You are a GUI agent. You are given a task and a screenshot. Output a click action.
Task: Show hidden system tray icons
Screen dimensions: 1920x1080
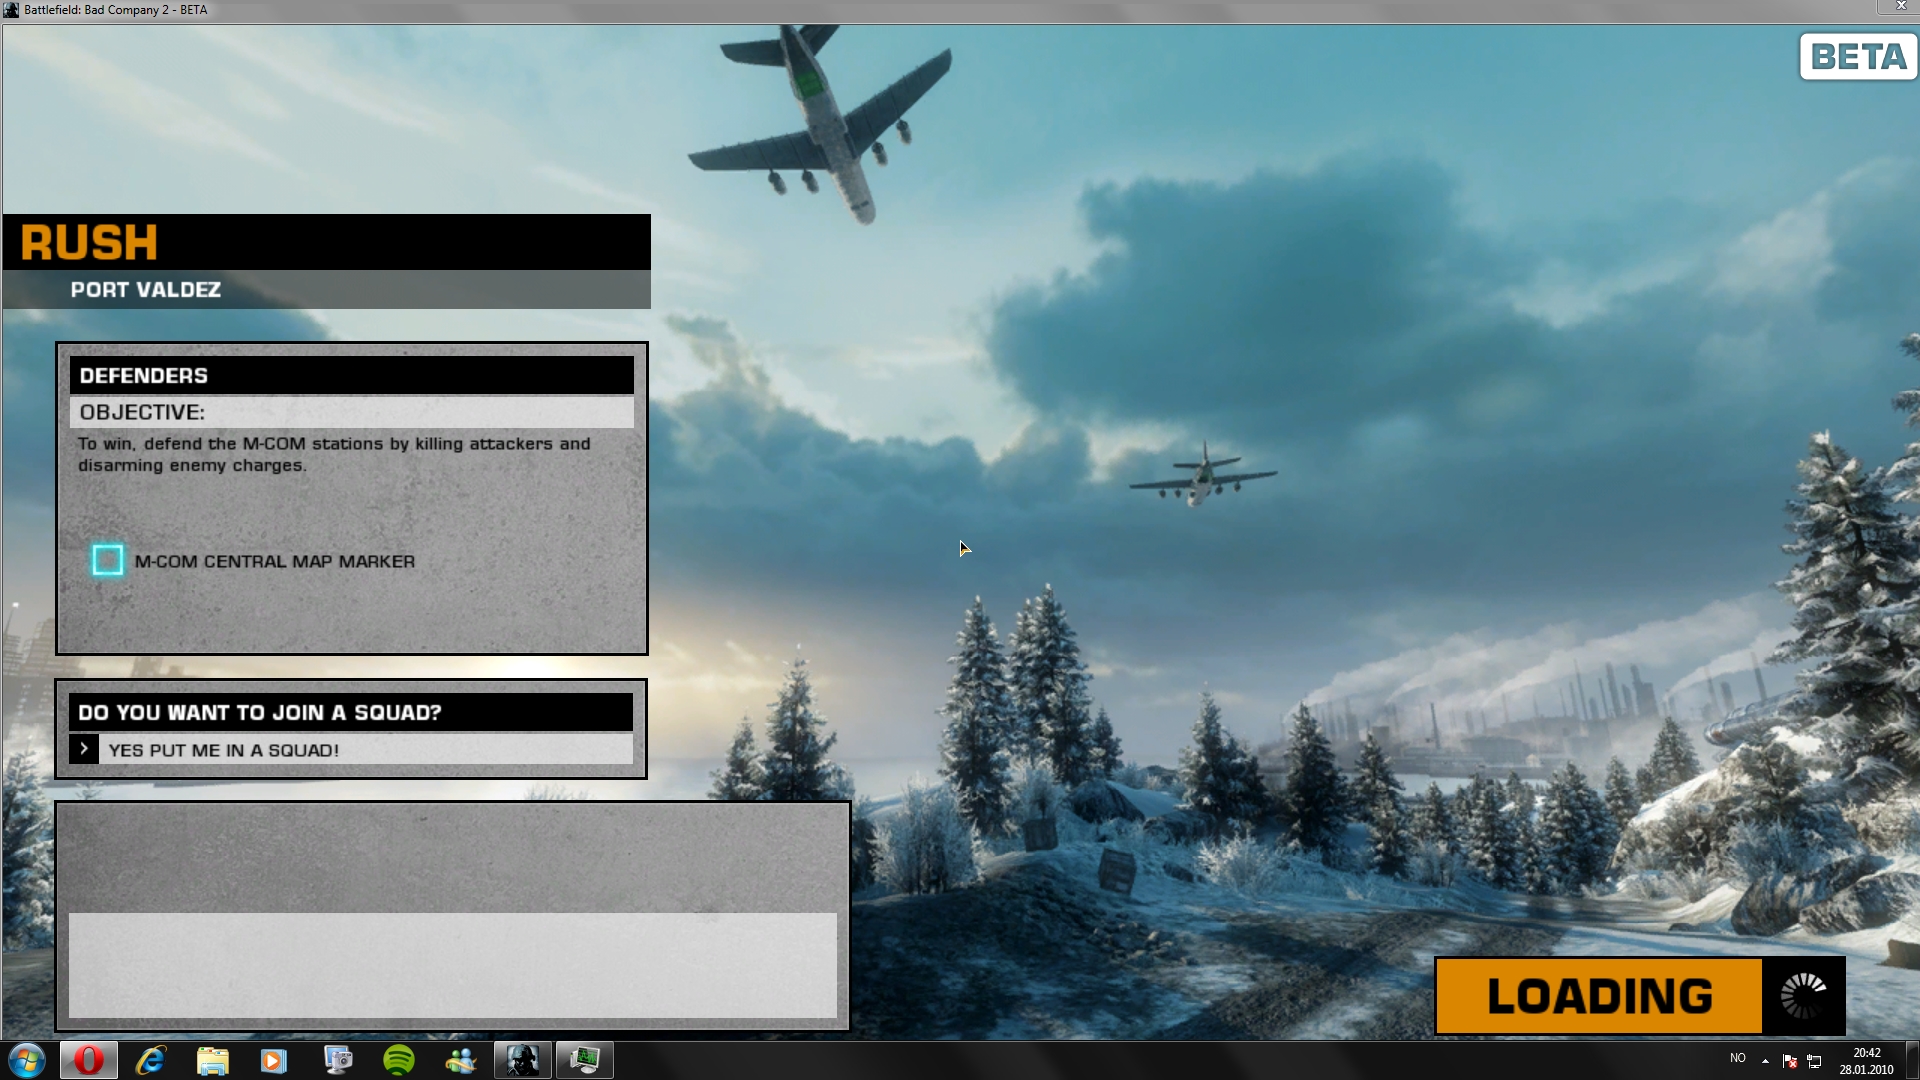[x=1766, y=1060]
